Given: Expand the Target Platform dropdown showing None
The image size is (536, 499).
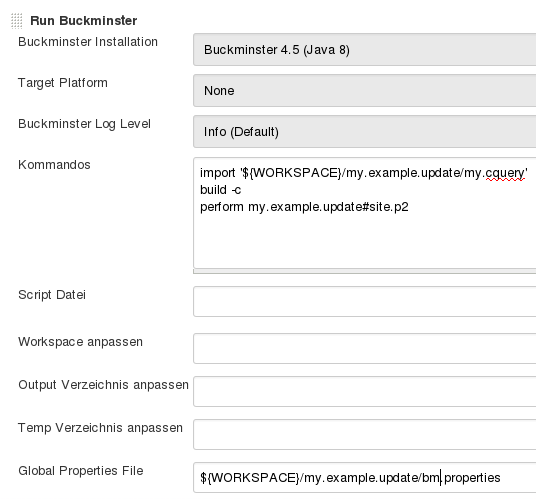Looking at the screenshot, I should [364, 91].
